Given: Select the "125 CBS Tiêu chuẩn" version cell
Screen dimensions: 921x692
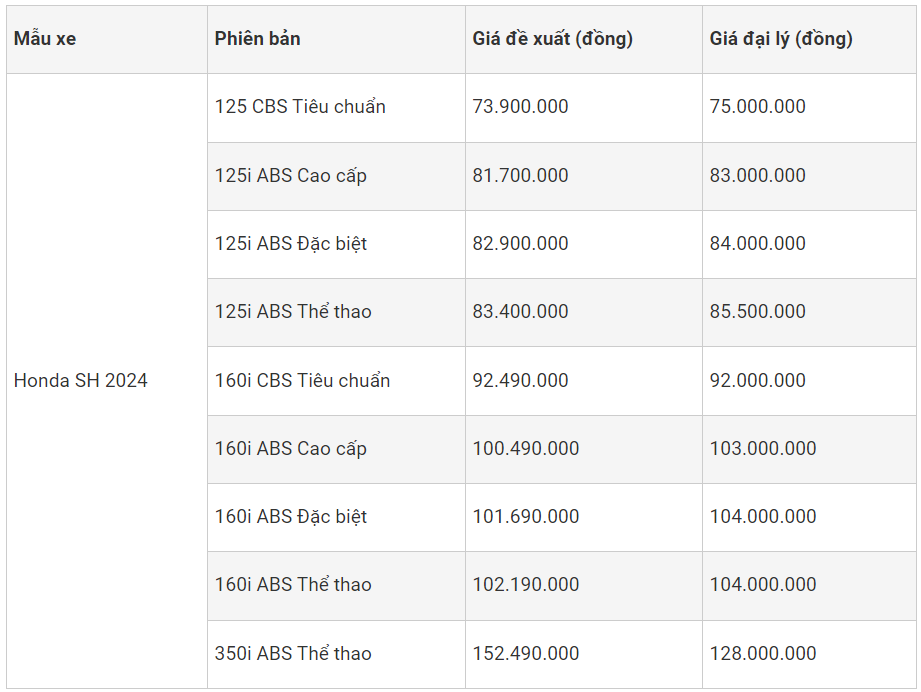Looking at the screenshot, I should pos(300,106).
